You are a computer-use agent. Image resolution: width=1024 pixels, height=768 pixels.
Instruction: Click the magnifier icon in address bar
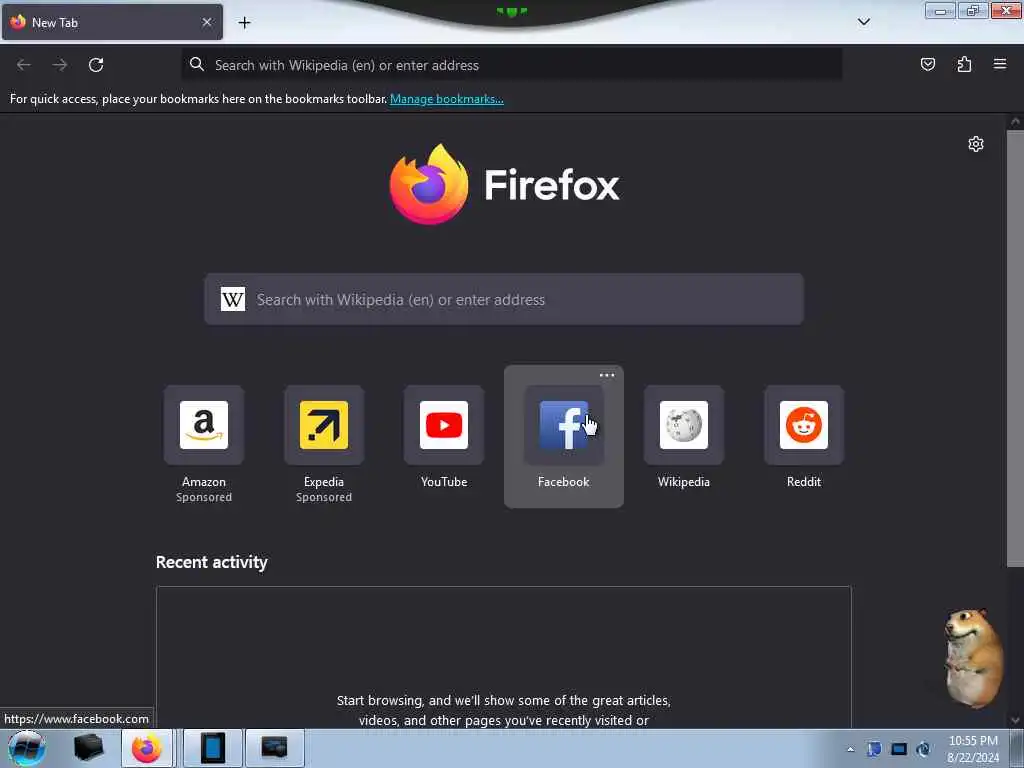(x=197, y=64)
